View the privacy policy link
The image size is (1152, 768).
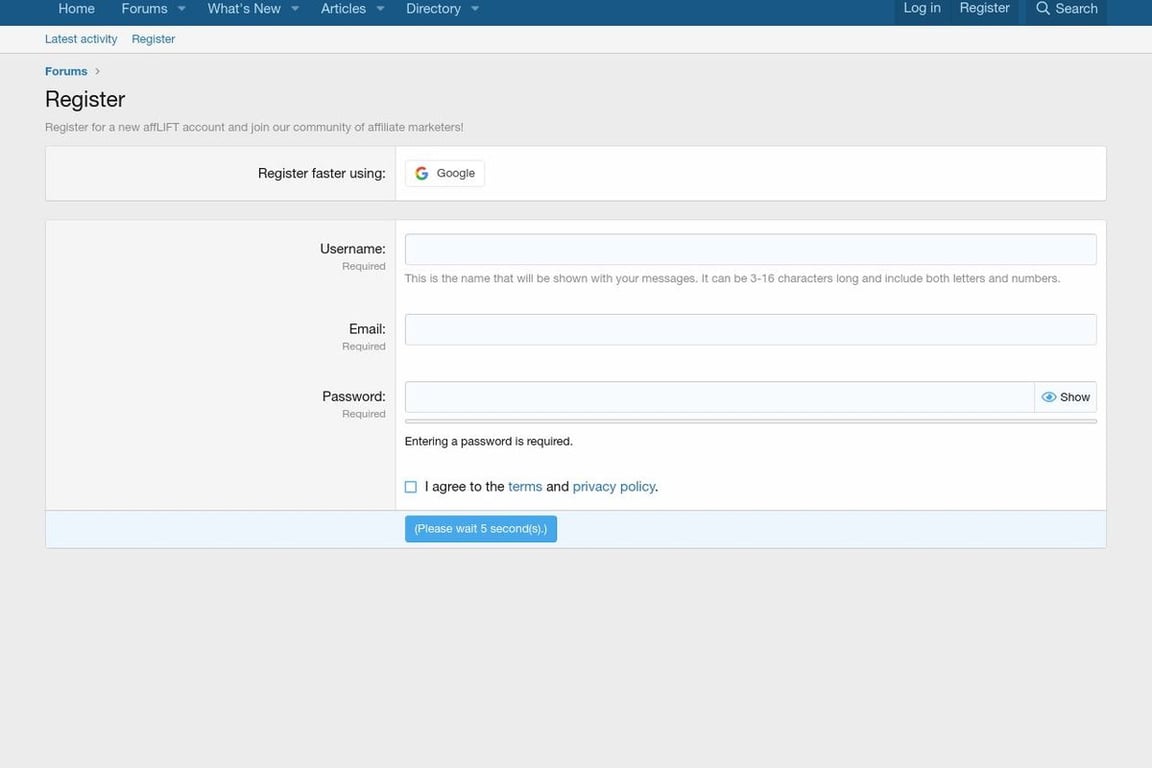point(613,486)
